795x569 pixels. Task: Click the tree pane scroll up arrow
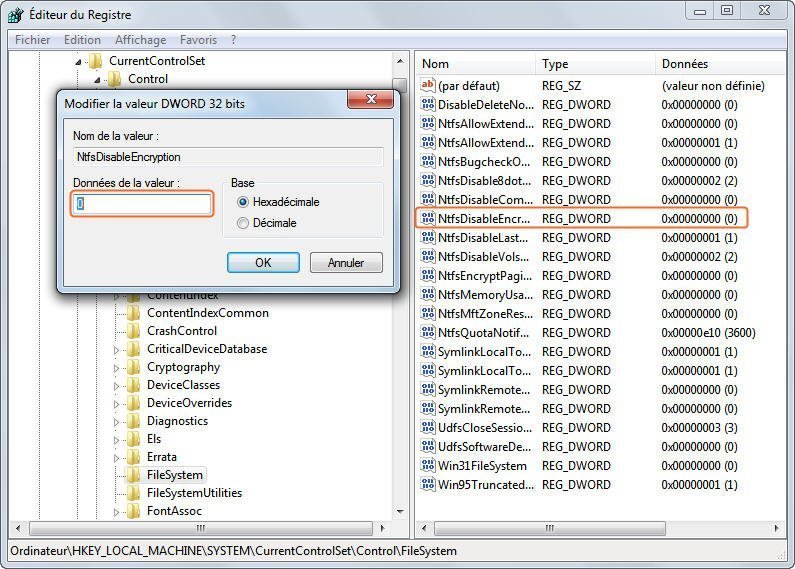tap(400, 61)
